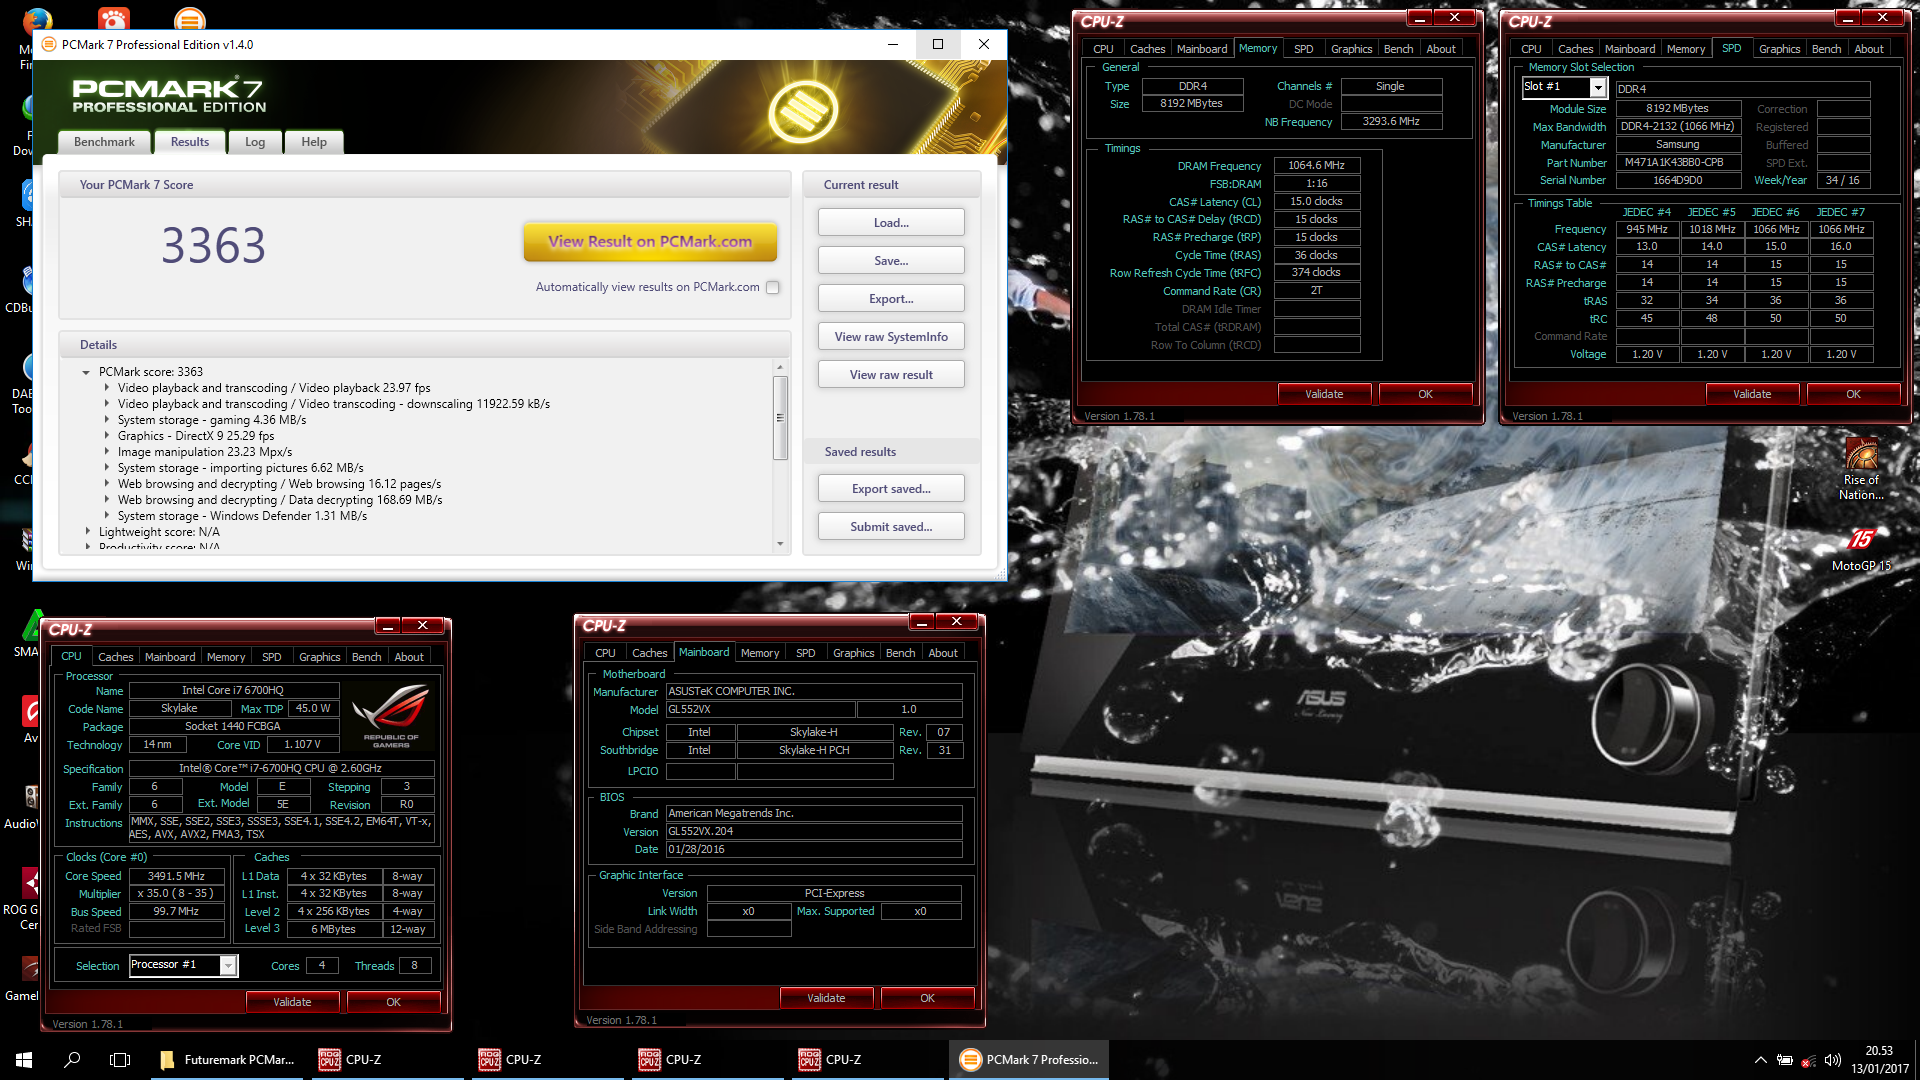Screen dimensions: 1920x1080
Task: Select the PCMark Results tab
Action: click(190, 142)
